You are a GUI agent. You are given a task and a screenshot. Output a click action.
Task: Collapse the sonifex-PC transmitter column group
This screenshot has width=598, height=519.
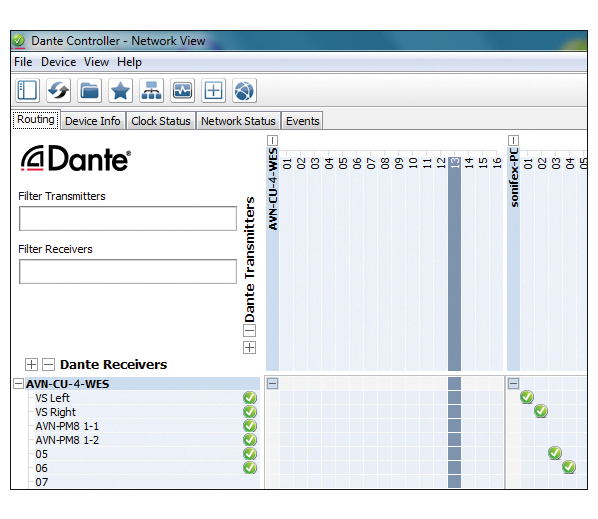513,140
